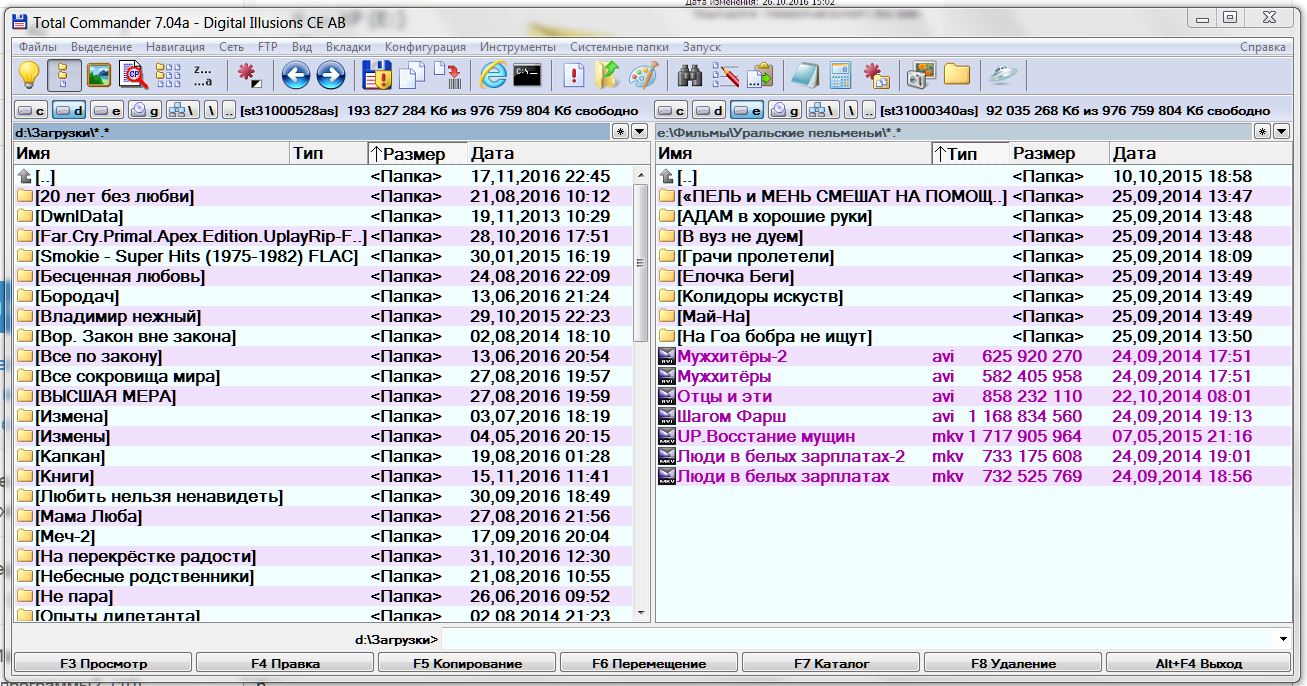
Task: Click the Alt+F4 Выход button
Action: click(x=1197, y=663)
